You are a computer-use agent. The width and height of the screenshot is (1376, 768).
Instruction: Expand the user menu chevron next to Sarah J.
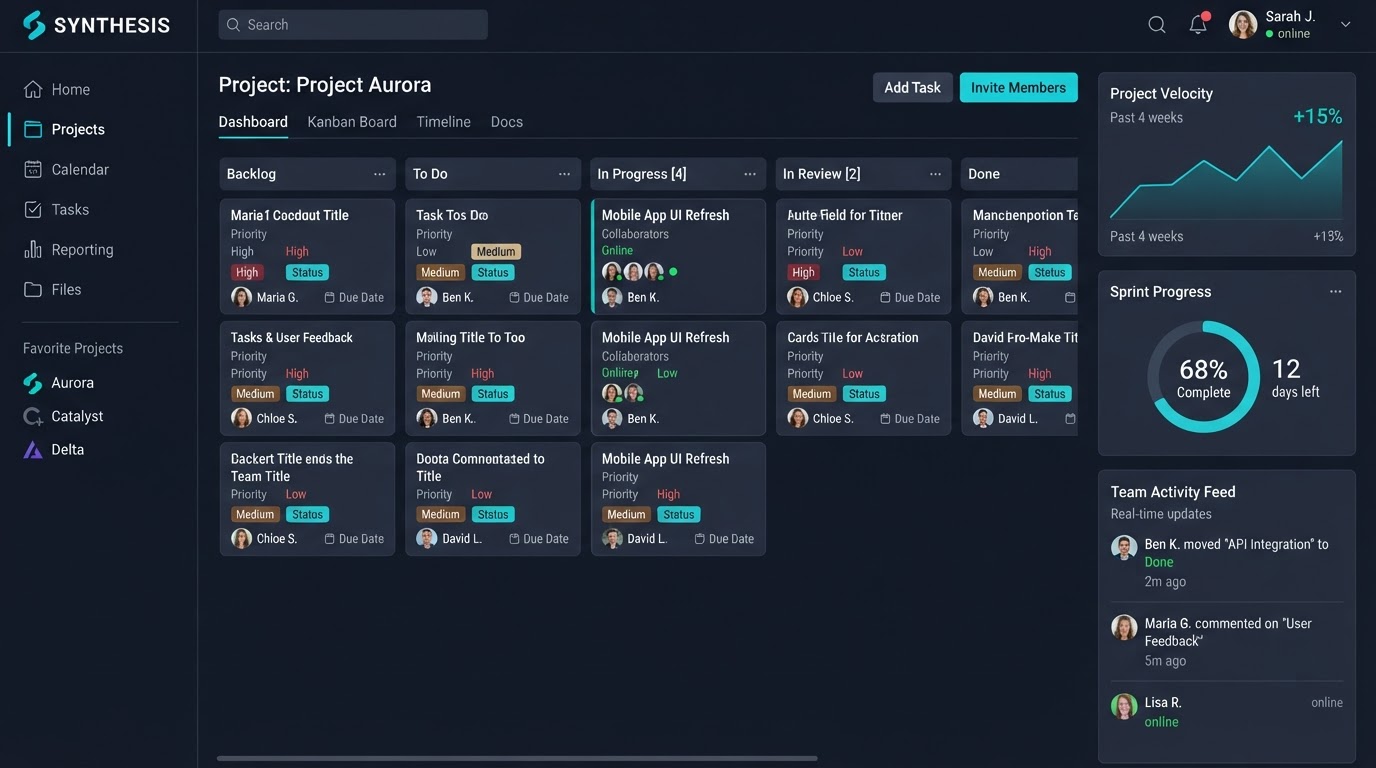1345,25
